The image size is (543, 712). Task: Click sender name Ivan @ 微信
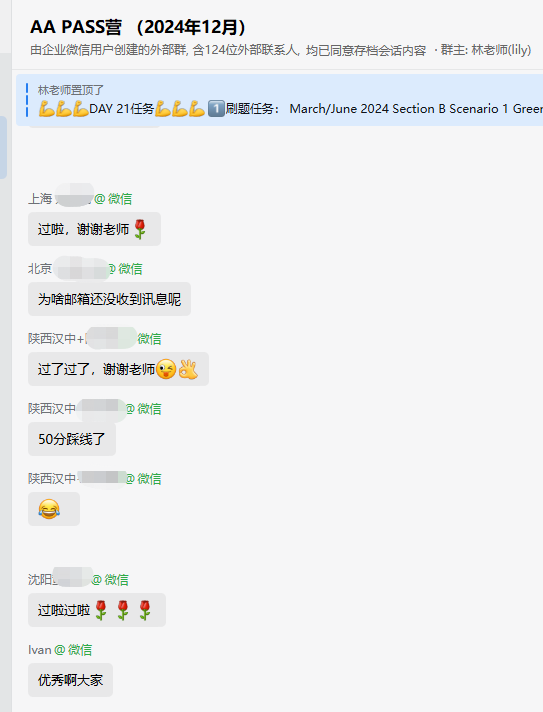(60, 650)
